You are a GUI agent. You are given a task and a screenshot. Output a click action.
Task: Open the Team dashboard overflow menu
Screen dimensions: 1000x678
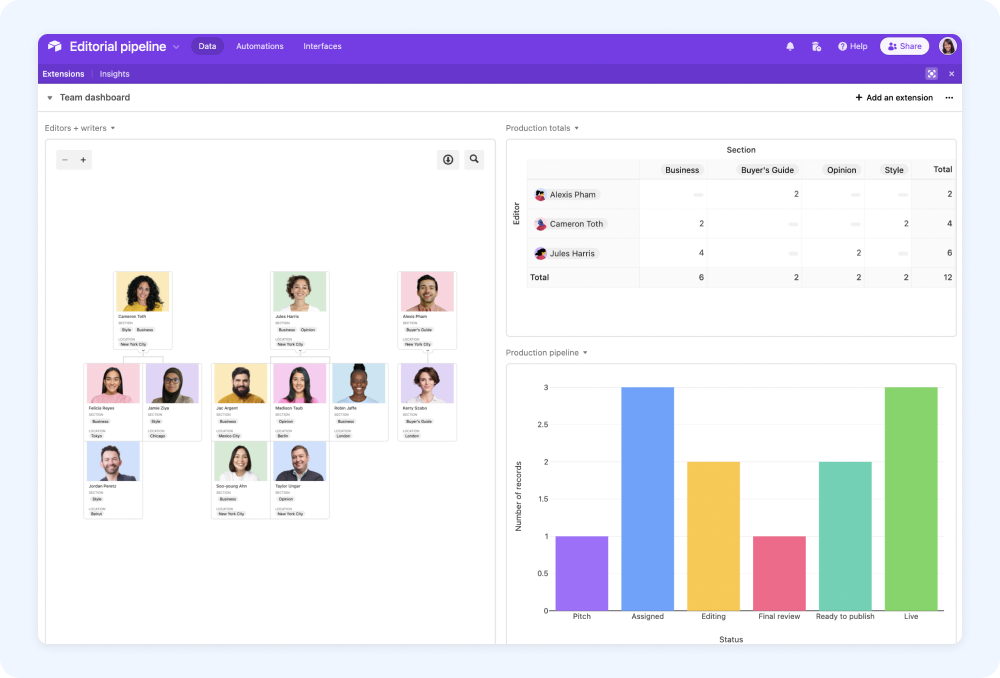pos(948,97)
